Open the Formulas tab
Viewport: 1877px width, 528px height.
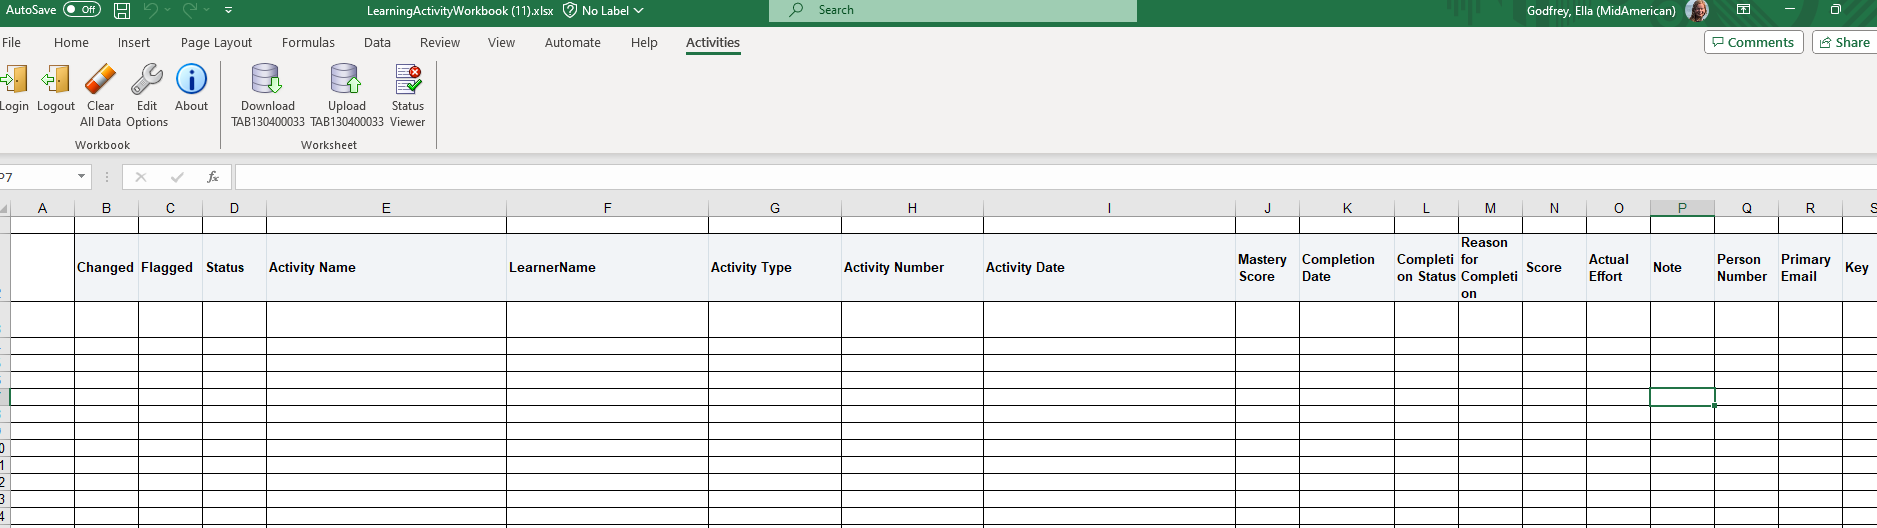coord(308,42)
